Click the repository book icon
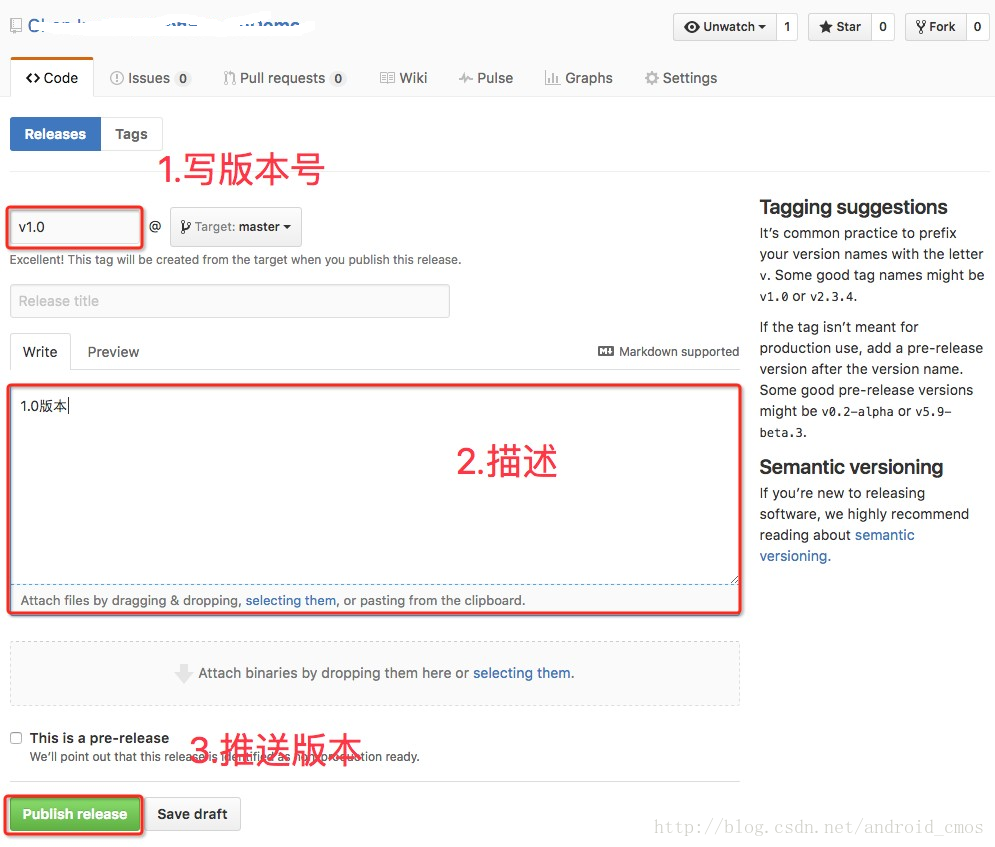The width and height of the screenshot is (995, 847). click(16, 26)
